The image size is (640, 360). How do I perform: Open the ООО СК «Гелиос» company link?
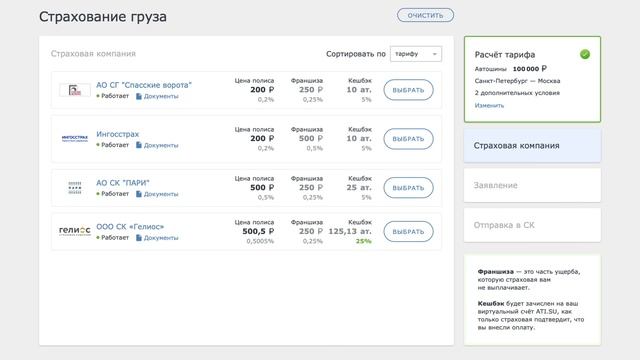pyautogui.click(x=130, y=227)
